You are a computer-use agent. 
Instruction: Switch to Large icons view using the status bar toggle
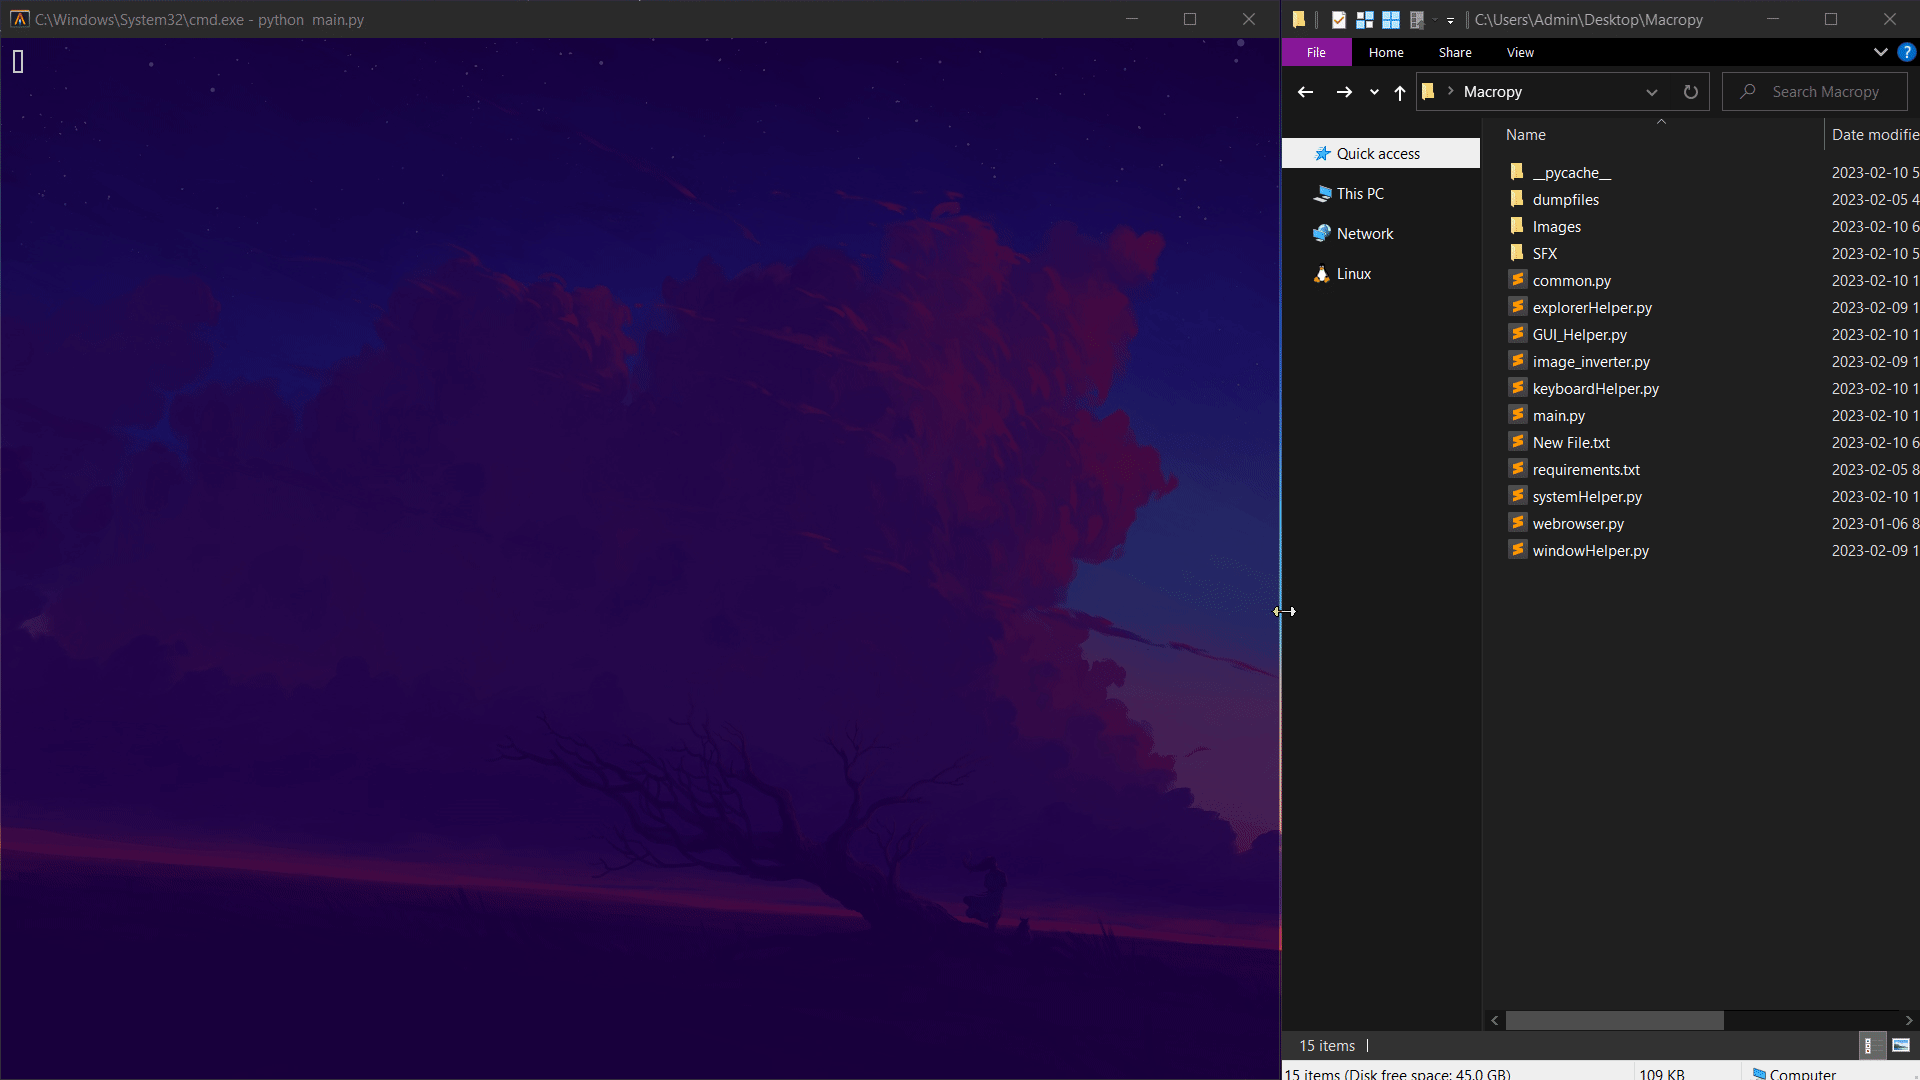[1901, 1045]
